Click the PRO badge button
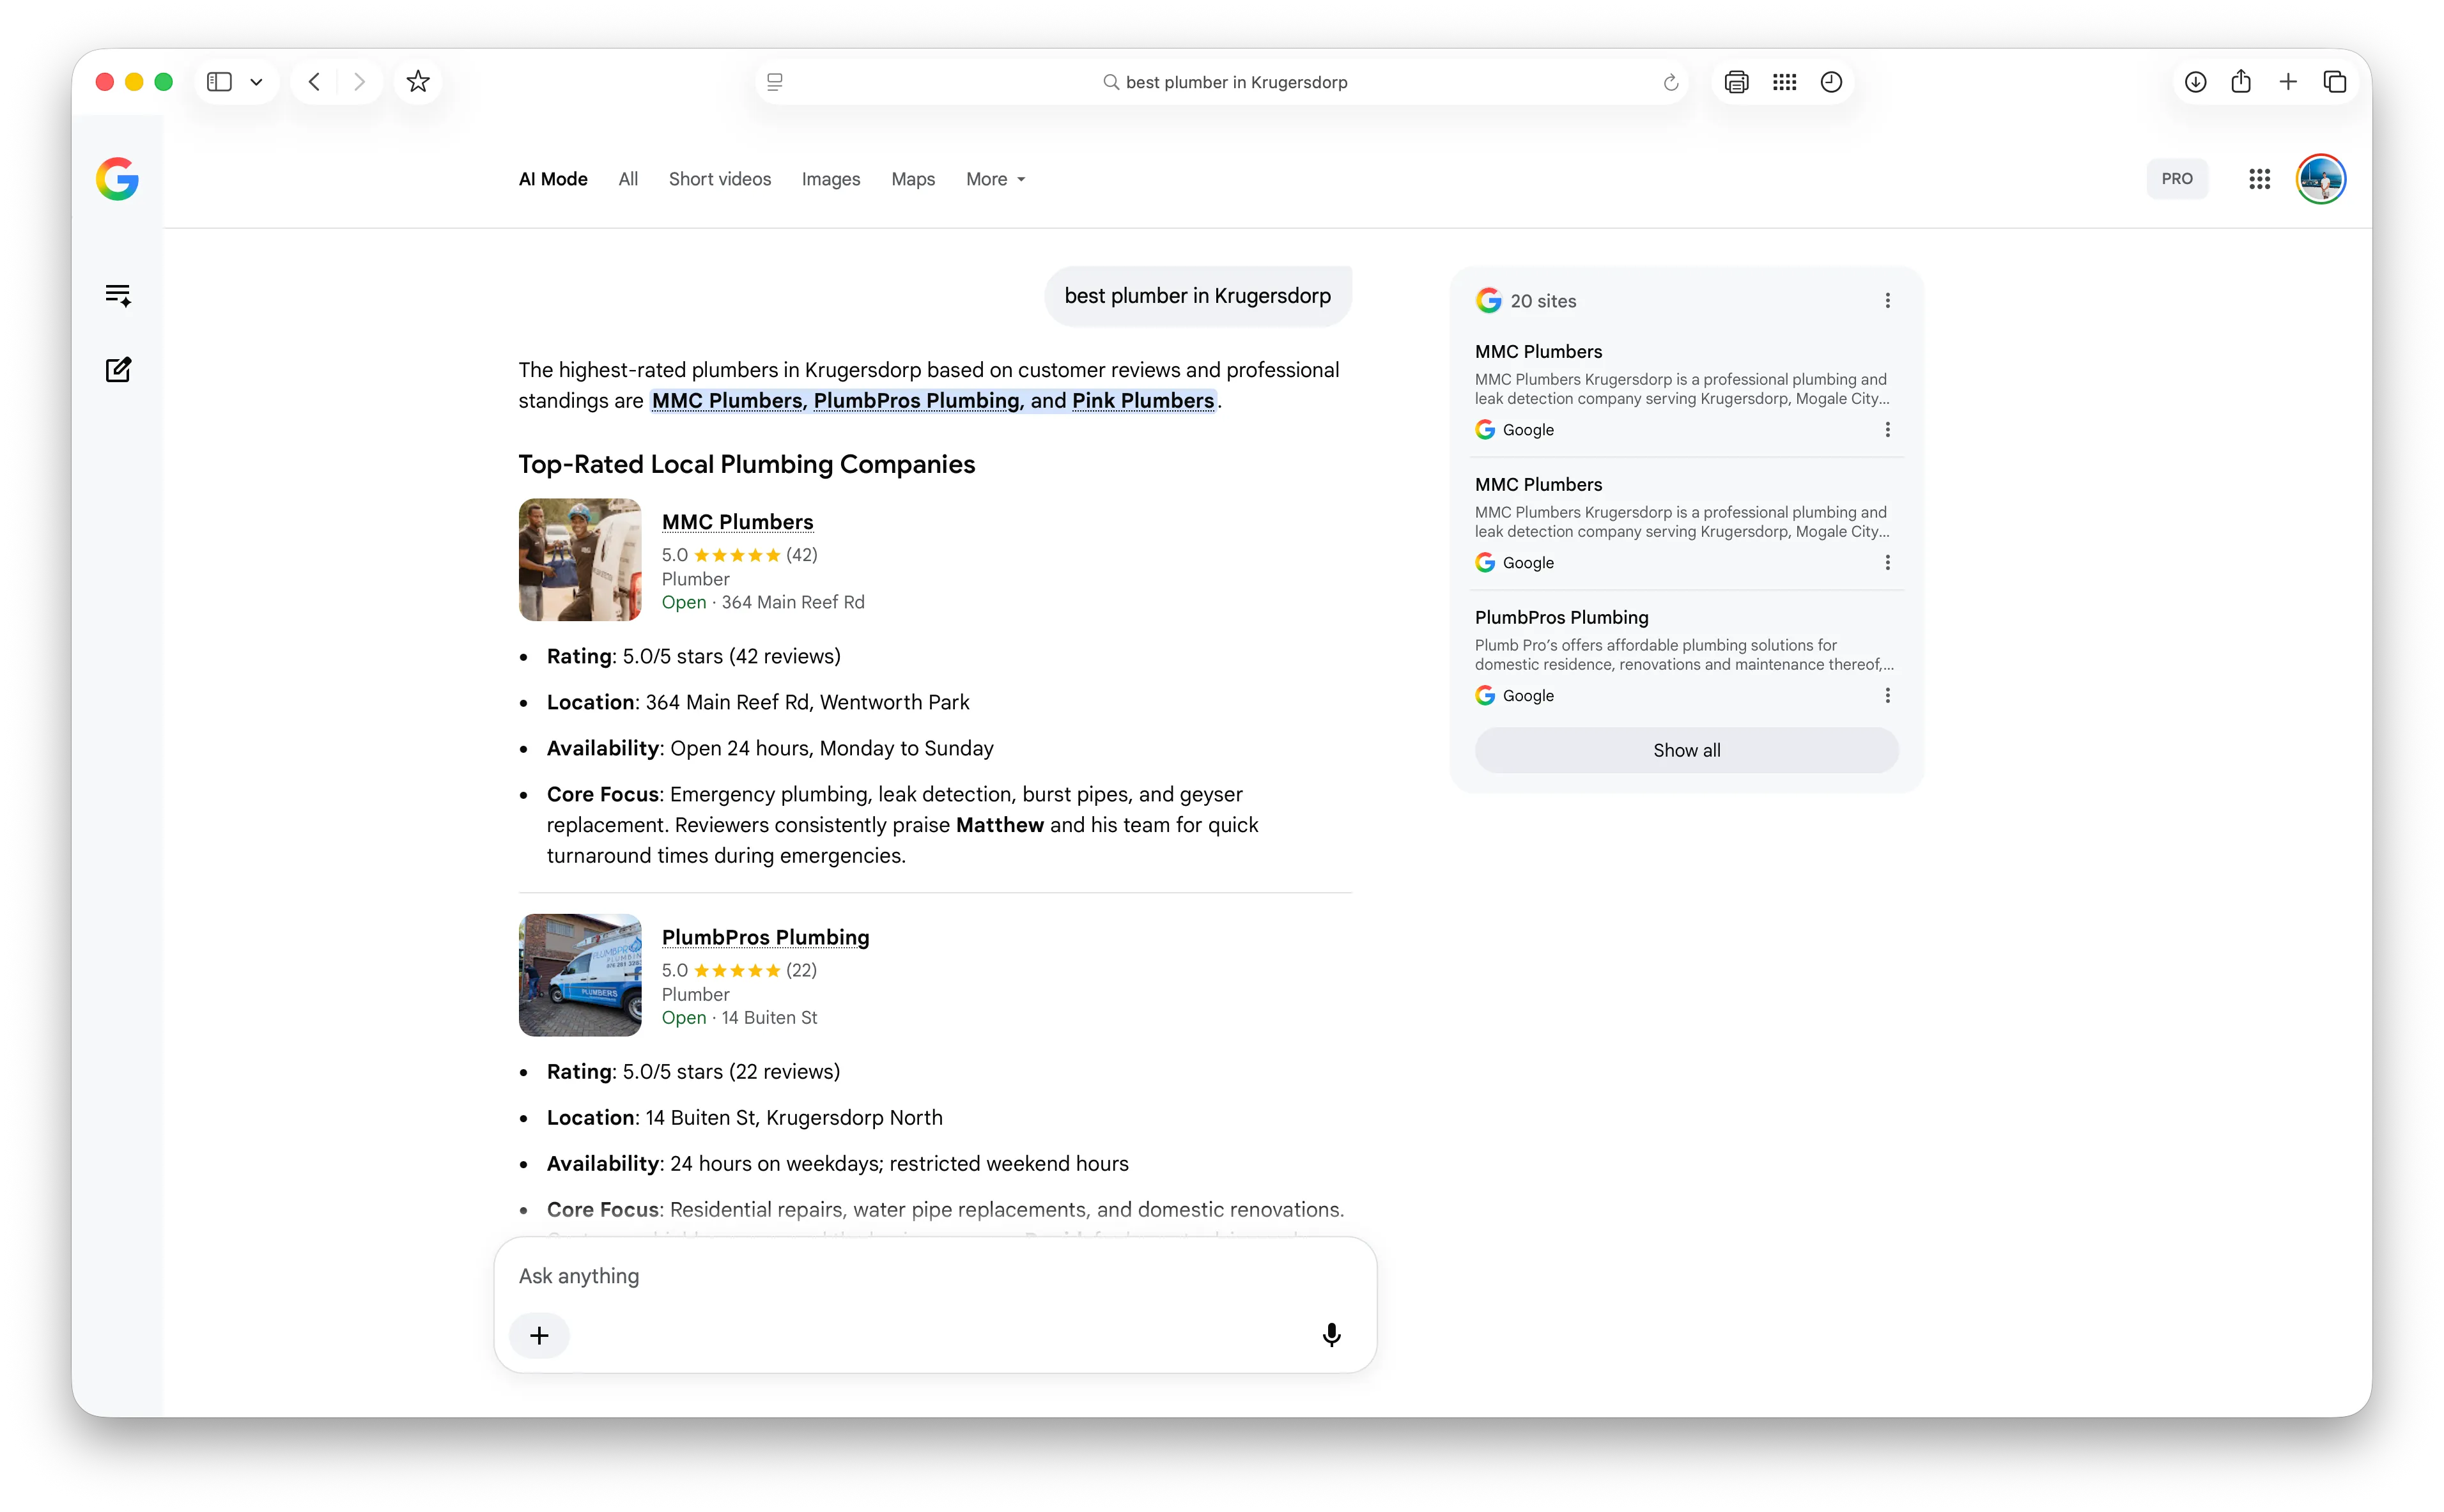The image size is (2444, 1512). pos(2177,179)
